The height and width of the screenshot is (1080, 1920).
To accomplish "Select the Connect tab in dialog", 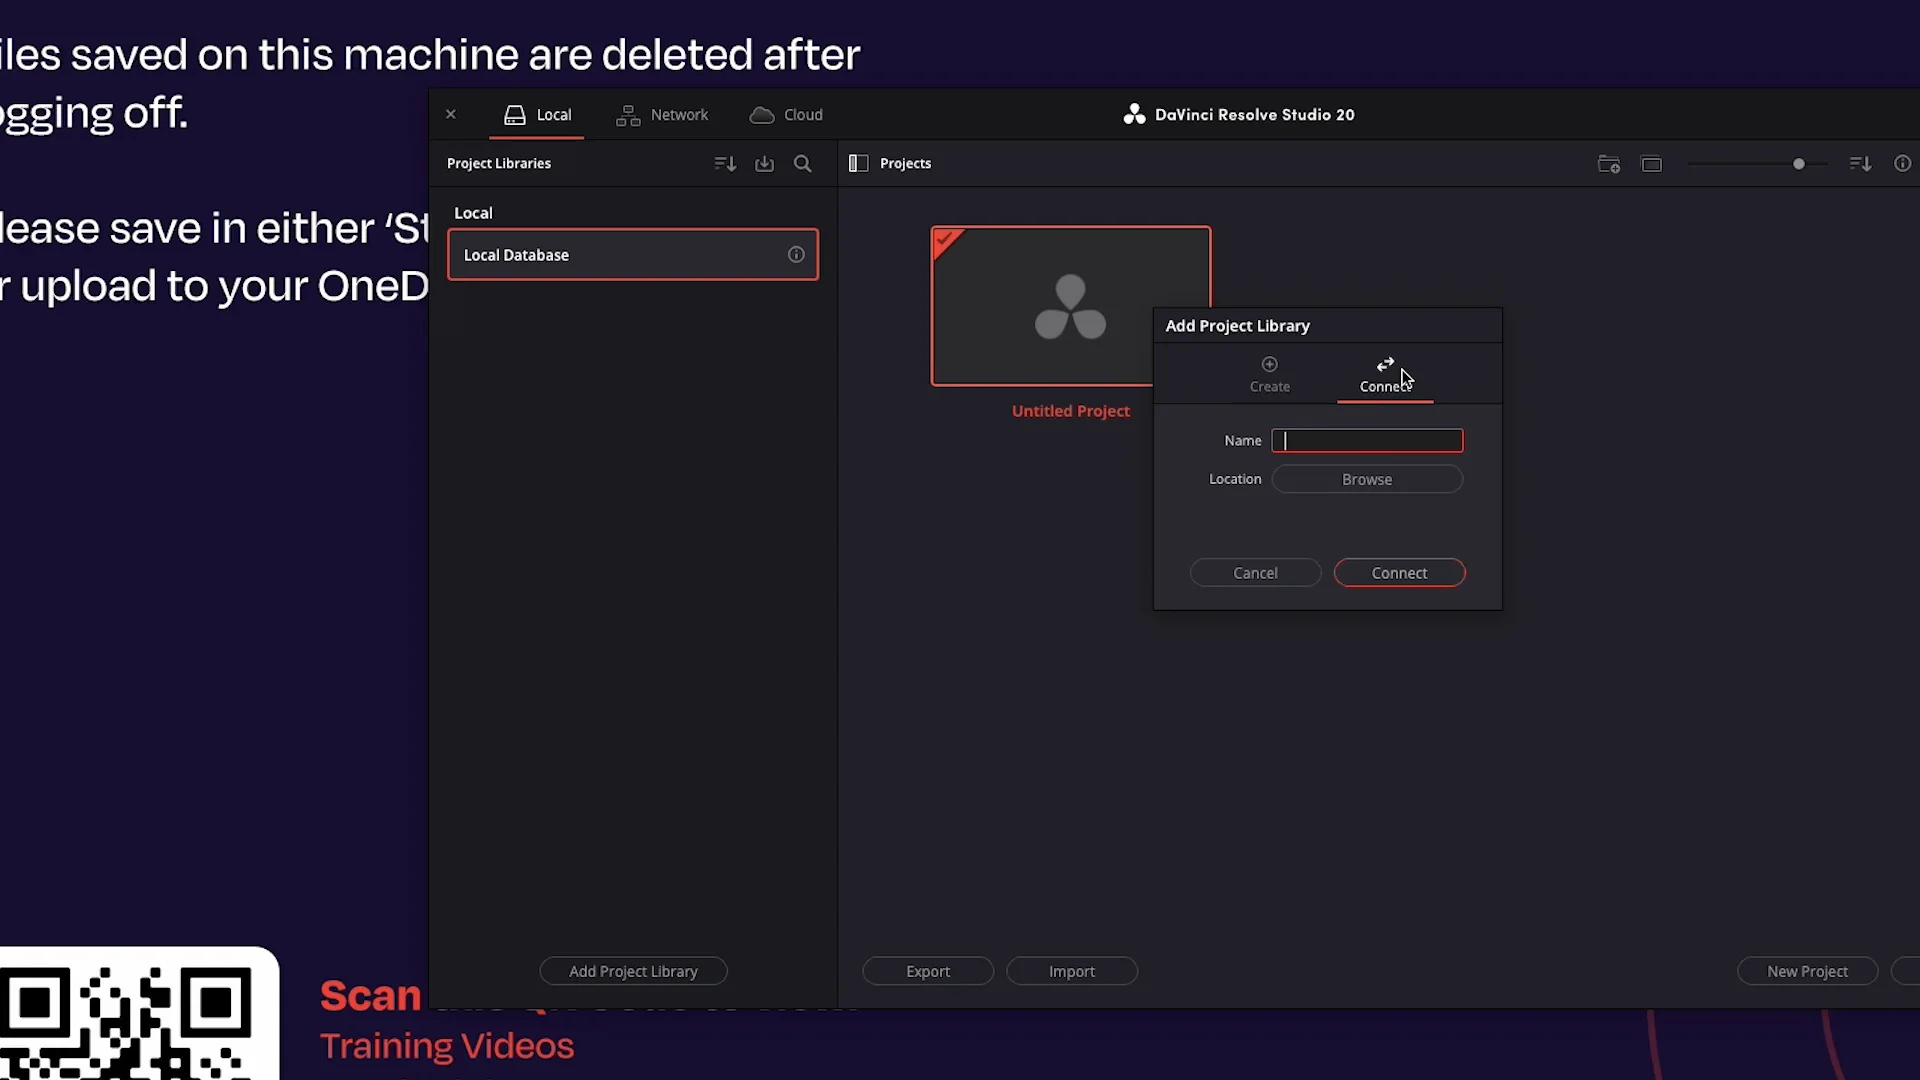I will 1385,375.
